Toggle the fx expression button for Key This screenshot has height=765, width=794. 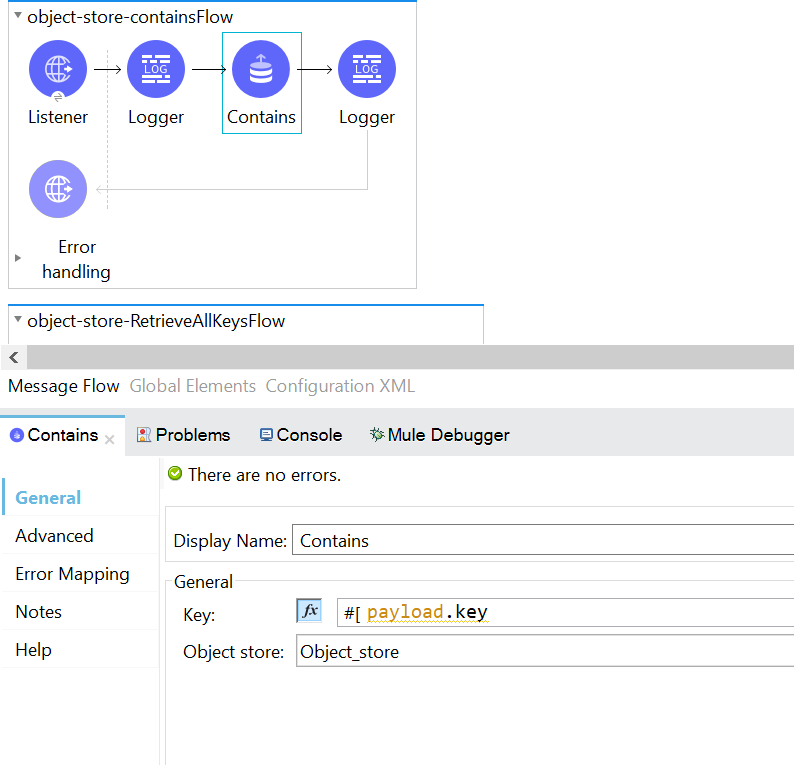(x=310, y=611)
